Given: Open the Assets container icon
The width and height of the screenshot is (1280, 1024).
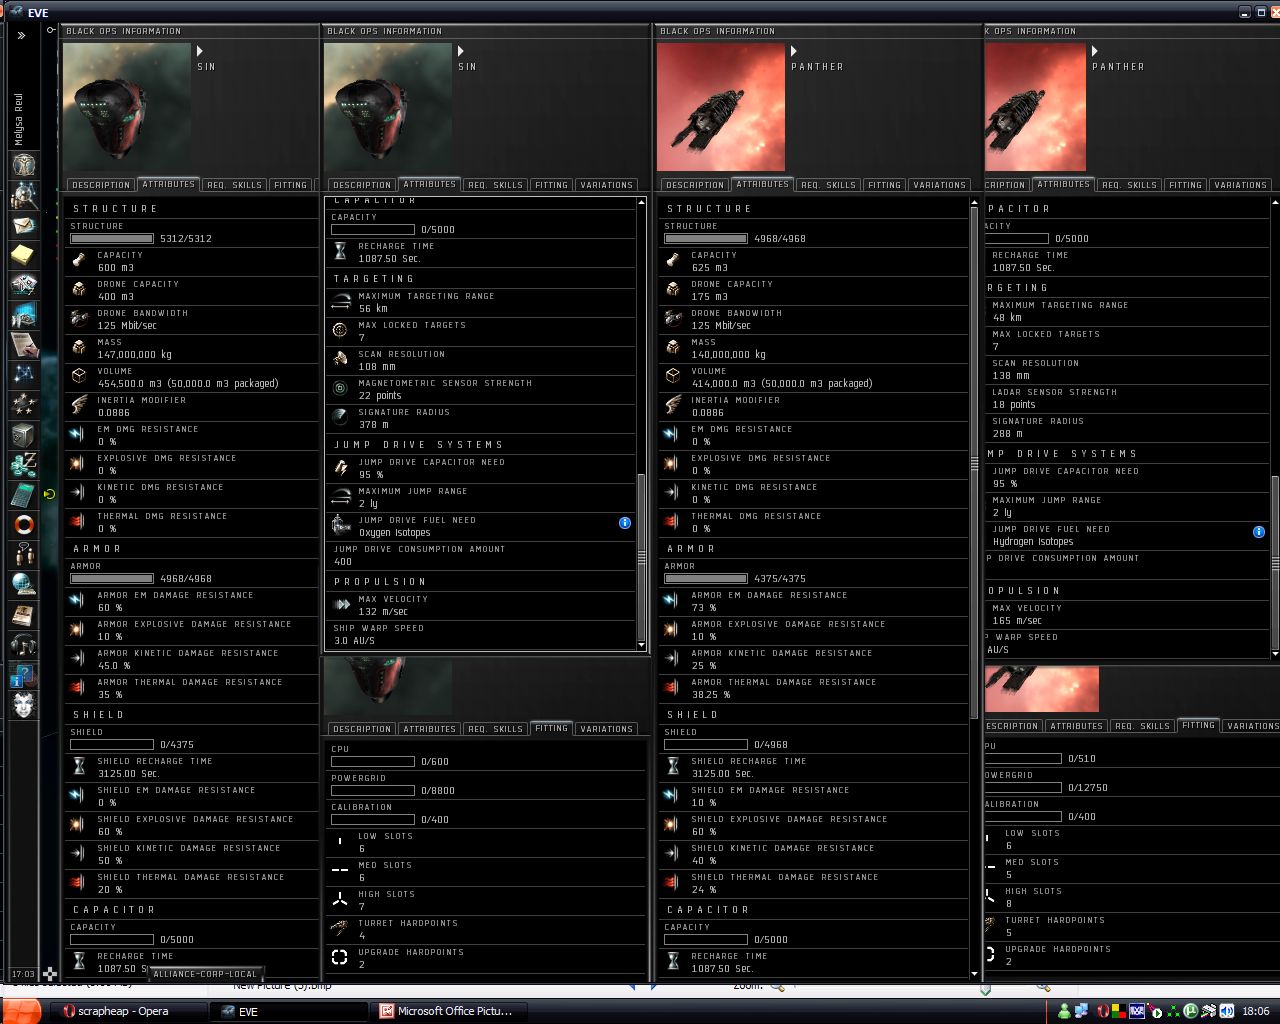Looking at the screenshot, I should [x=24, y=434].
